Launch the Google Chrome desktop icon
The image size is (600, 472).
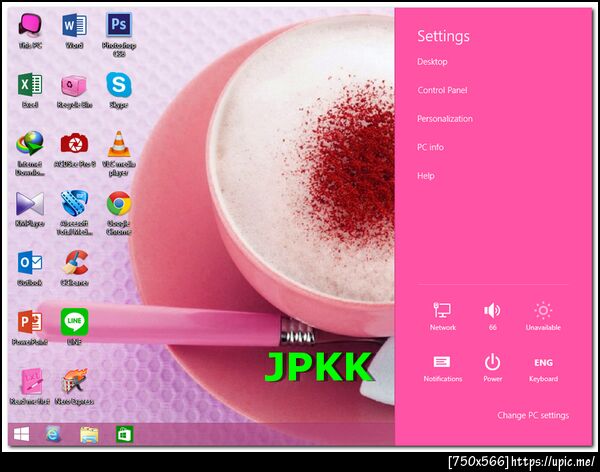click(119, 213)
